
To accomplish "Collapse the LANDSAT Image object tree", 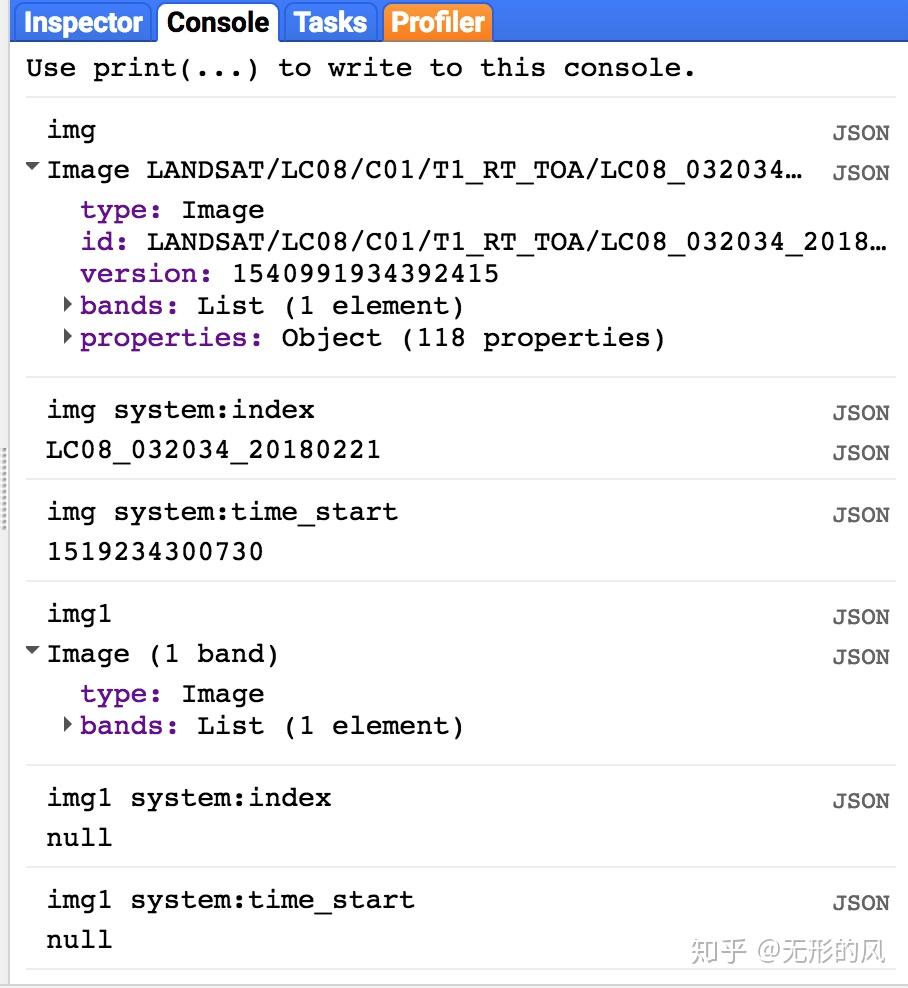I will point(33,168).
